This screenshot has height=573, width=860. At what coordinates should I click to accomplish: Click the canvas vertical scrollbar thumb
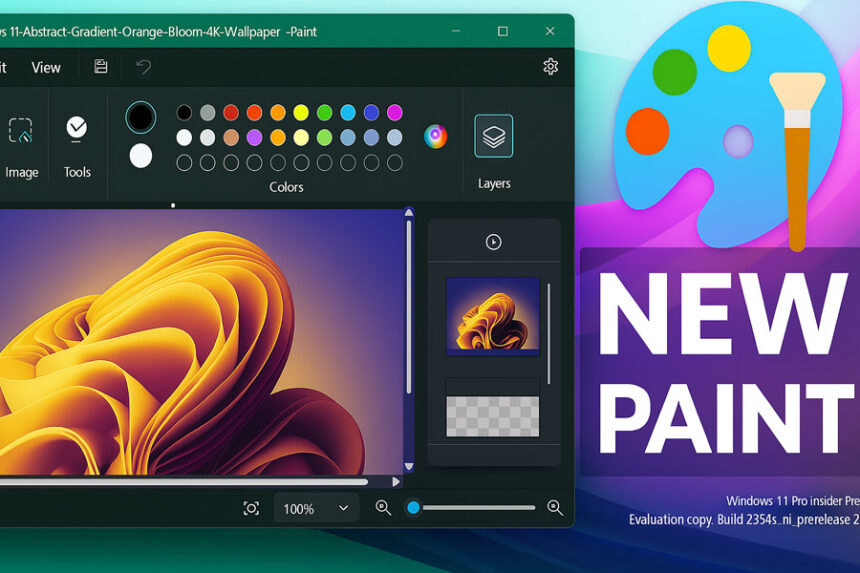tap(409, 307)
